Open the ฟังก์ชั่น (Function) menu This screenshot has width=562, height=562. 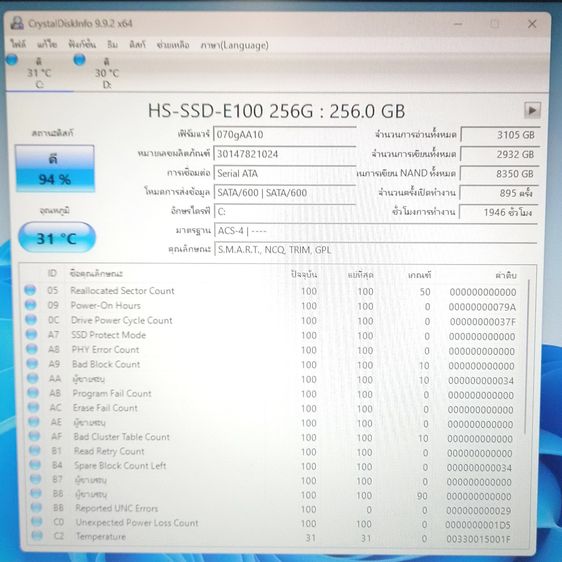point(82,44)
